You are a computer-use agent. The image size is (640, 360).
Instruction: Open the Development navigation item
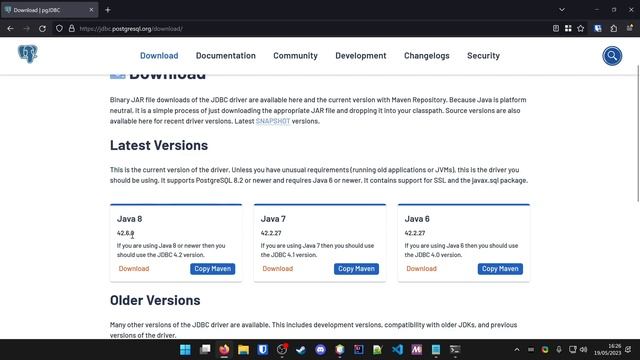(x=361, y=56)
